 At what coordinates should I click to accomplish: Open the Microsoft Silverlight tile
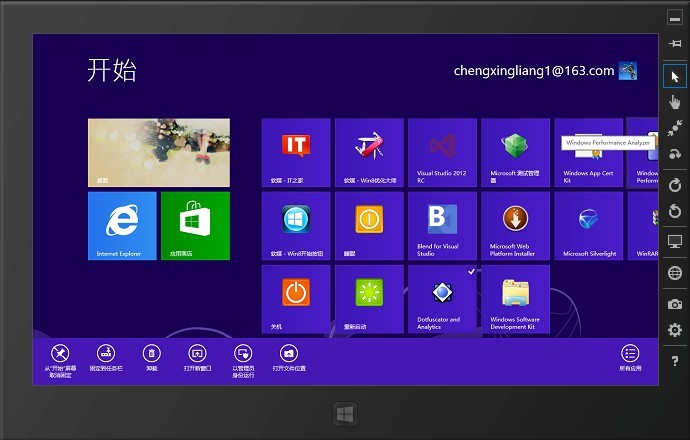point(588,226)
